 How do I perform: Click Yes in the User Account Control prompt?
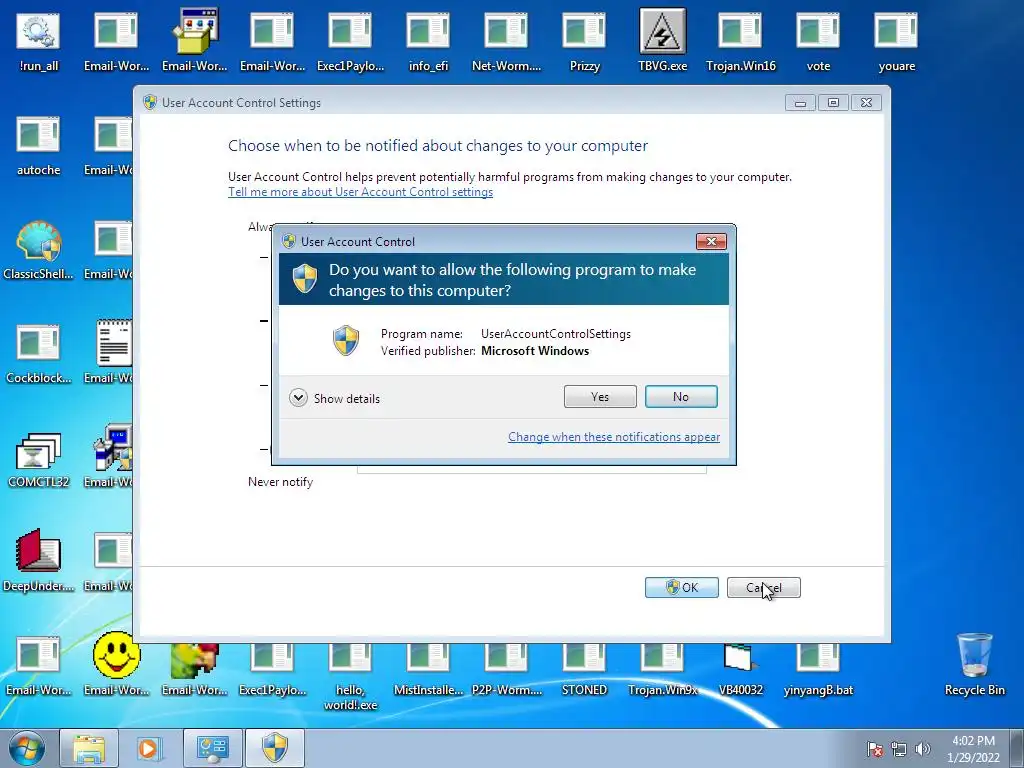(x=600, y=396)
